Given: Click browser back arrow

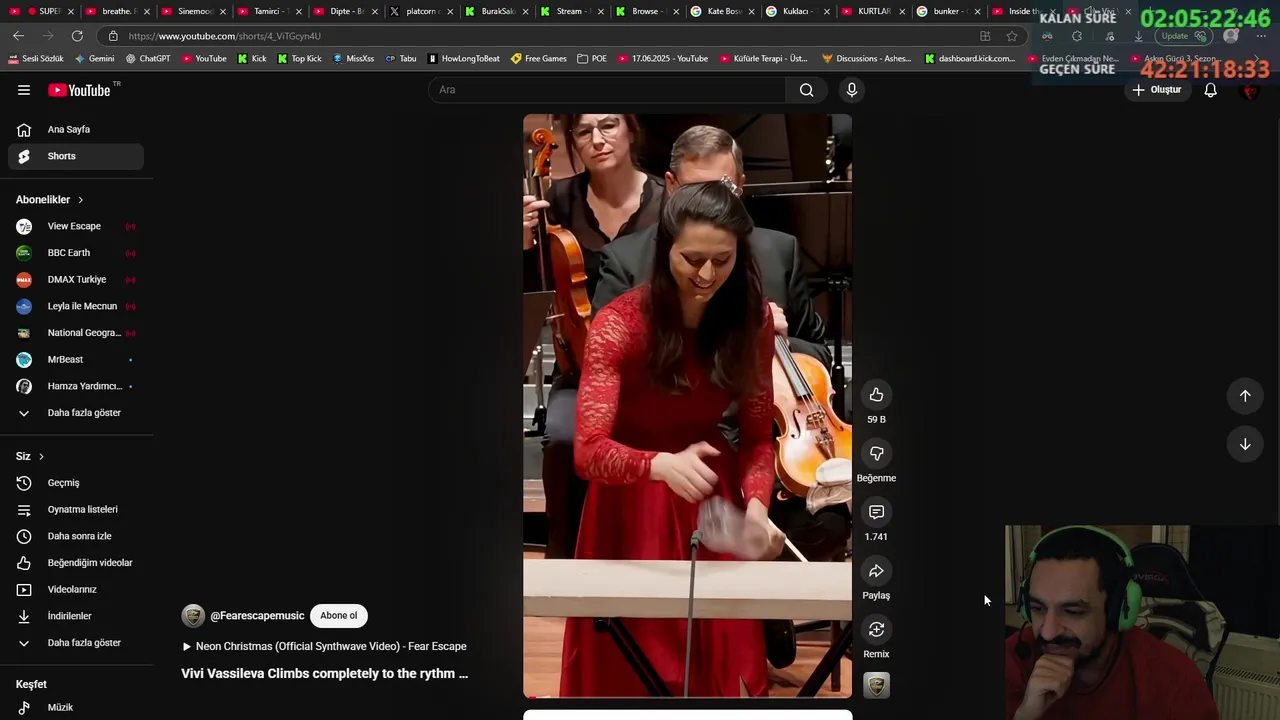Looking at the screenshot, I should pos(18,36).
